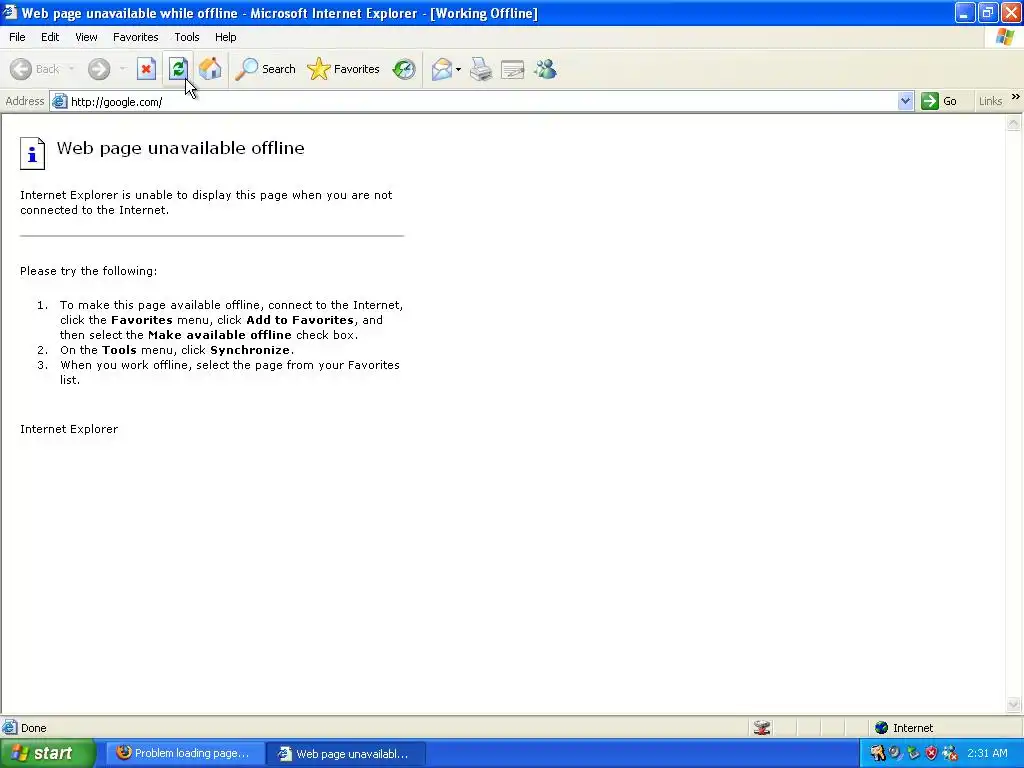Click the Links toolbar label
The height and width of the screenshot is (768, 1024).
(990, 101)
